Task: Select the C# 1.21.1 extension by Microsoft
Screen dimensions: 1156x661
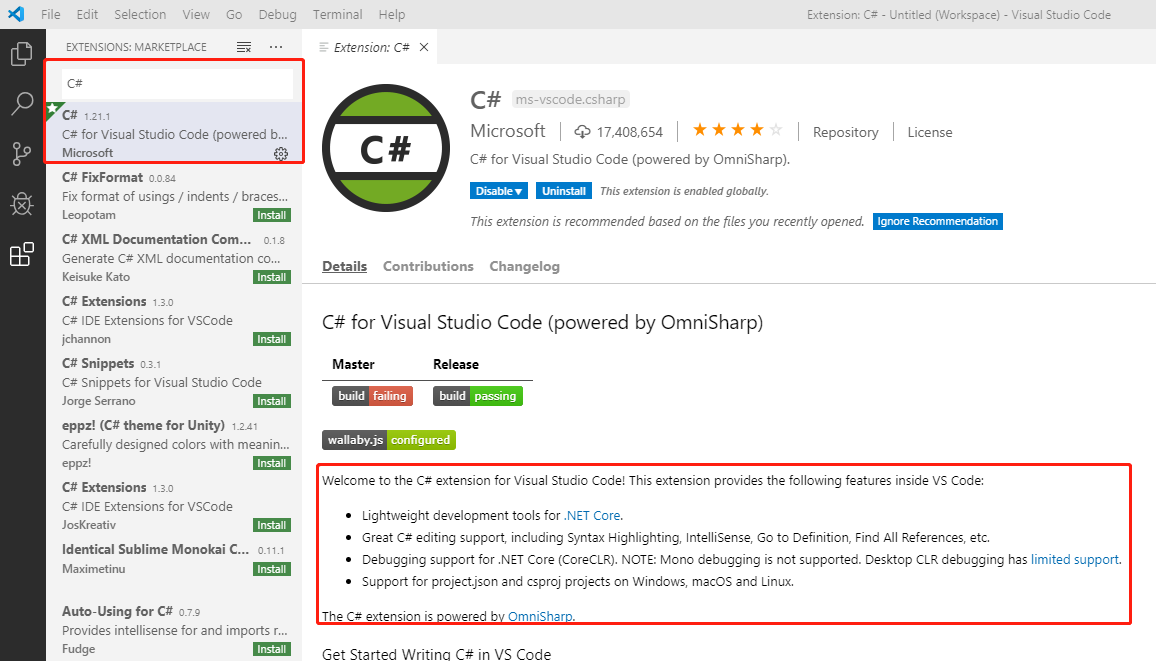Action: pos(174,133)
